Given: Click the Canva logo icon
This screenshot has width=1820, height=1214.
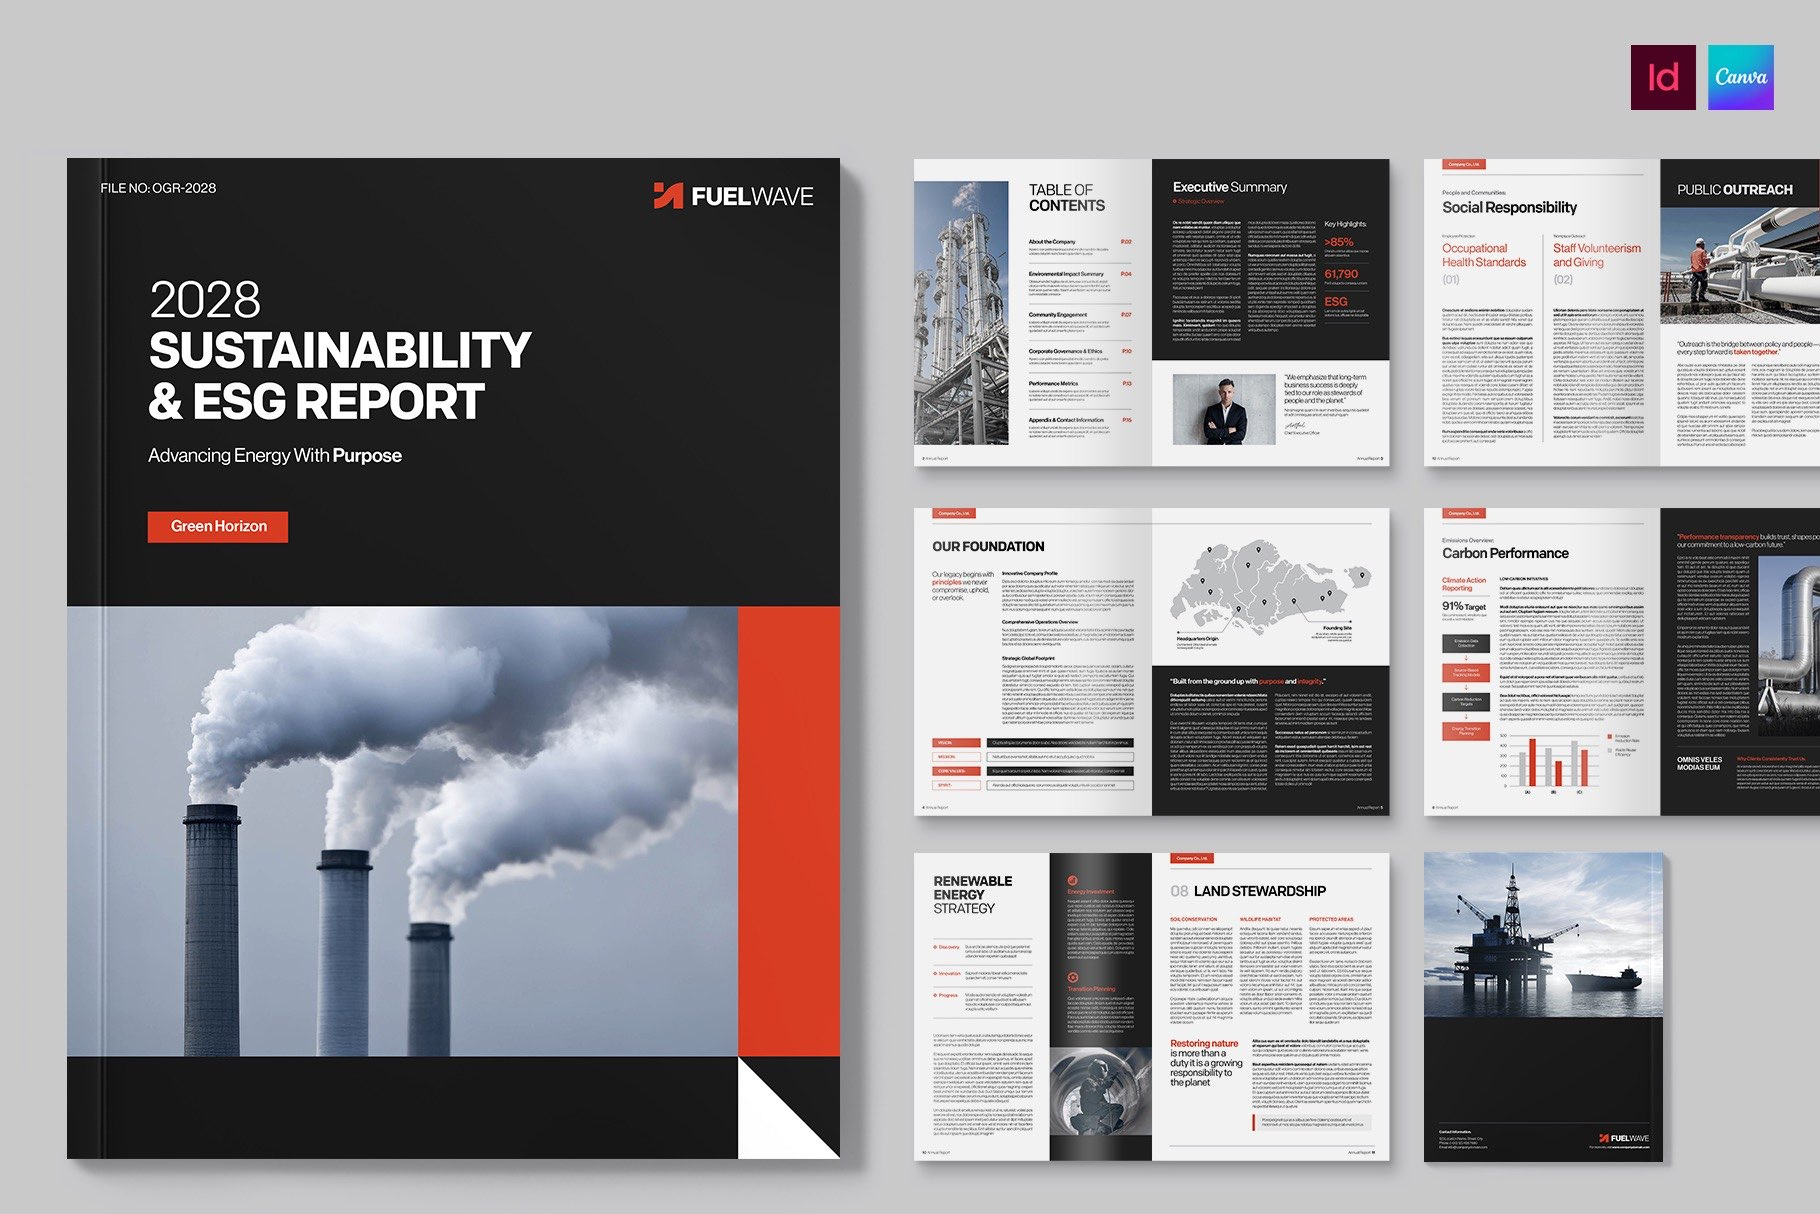Looking at the screenshot, I should pos(1740,77).
